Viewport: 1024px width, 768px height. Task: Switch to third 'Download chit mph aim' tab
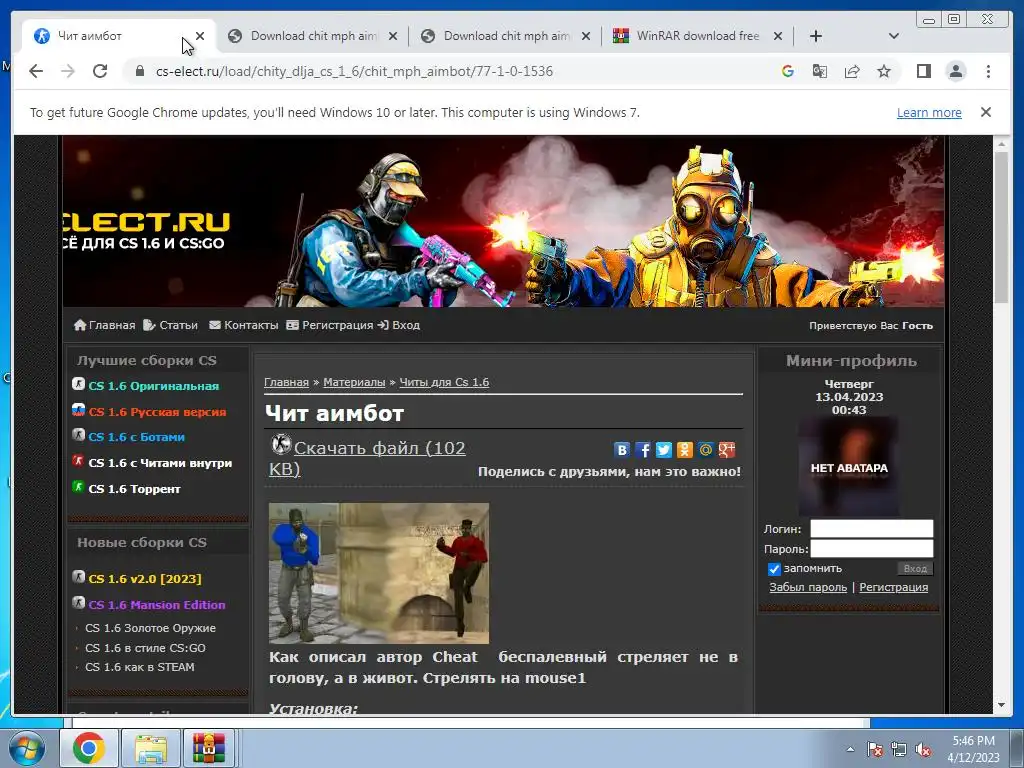tap(506, 36)
